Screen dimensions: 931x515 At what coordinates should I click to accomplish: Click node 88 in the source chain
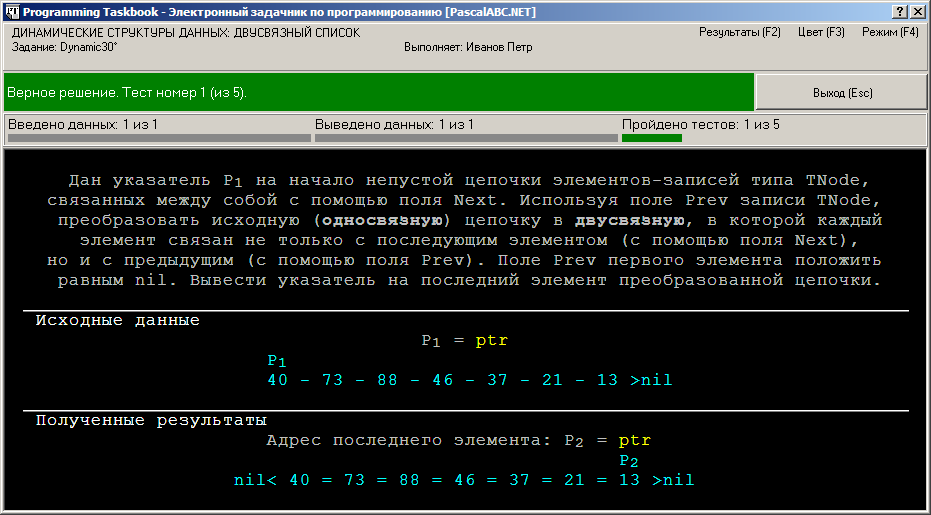[387, 380]
